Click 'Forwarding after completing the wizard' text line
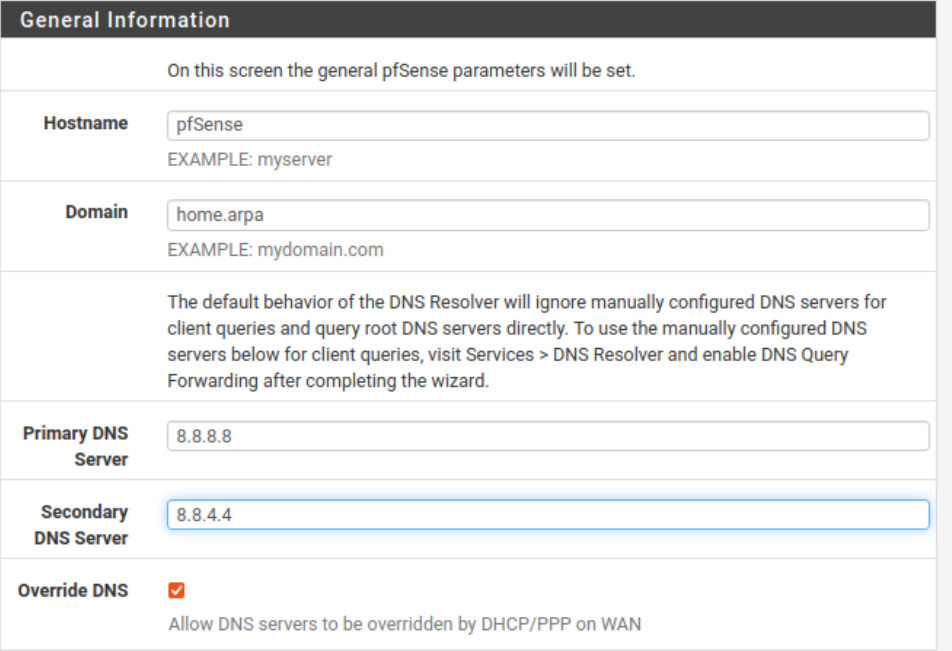 (328, 381)
